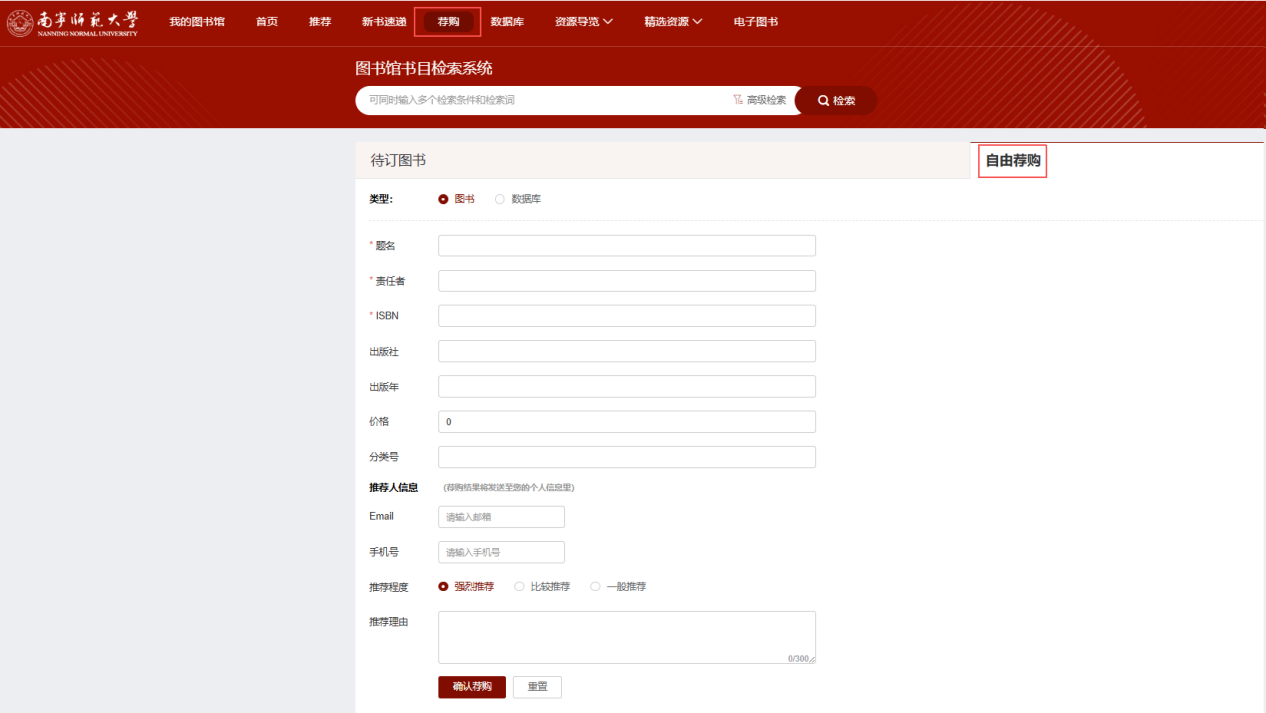The height and width of the screenshot is (713, 1266).
Task: Click the Email input box
Action: point(500,516)
